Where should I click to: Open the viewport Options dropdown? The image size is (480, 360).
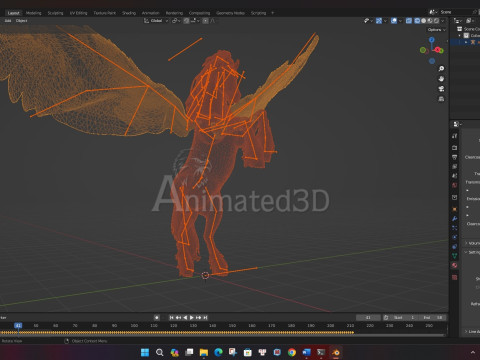[x=436, y=30]
